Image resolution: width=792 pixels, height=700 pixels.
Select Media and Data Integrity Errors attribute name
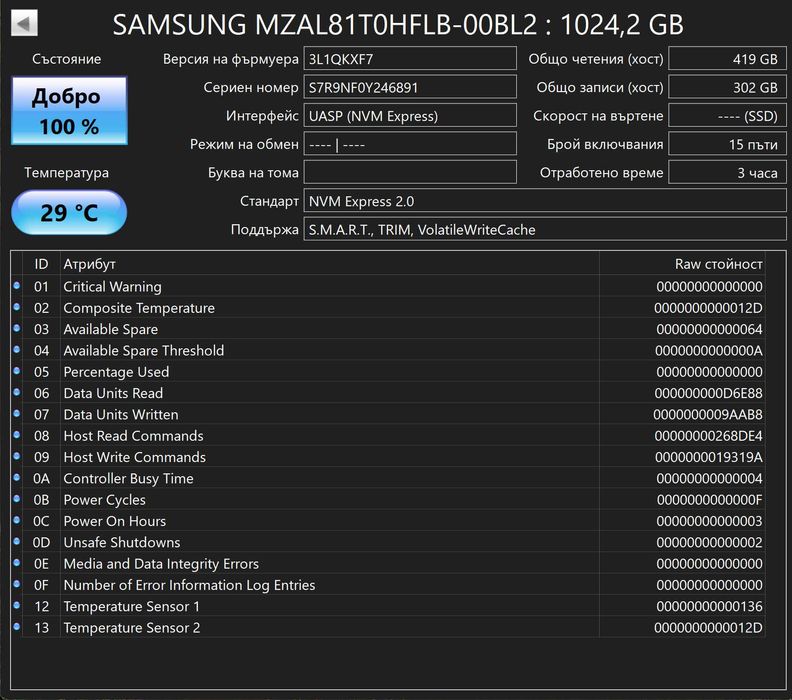point(161,564)
